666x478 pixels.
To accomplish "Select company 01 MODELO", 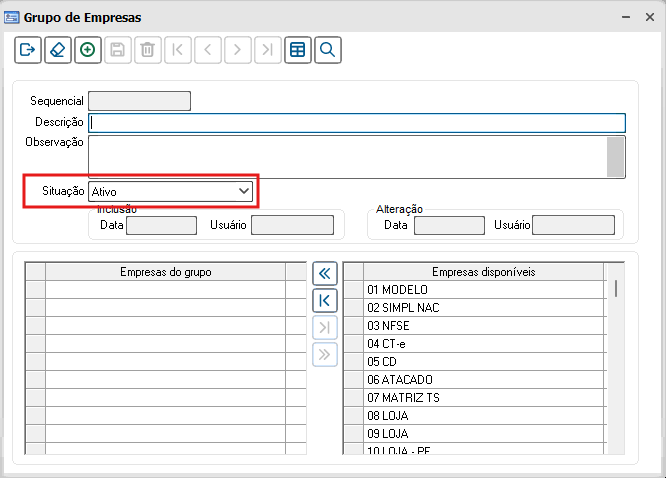I will click(484, 290).
